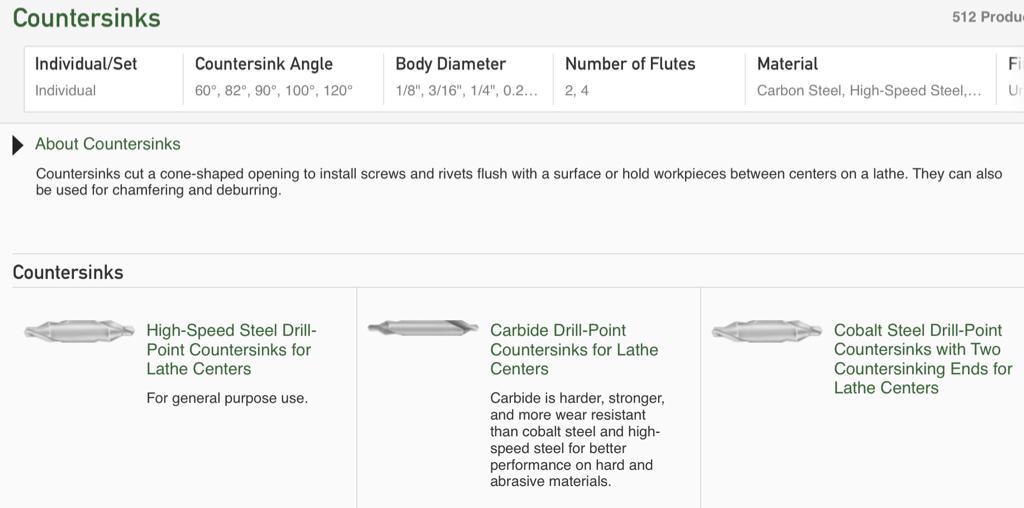Expand the Countersink Angle filter
The width and height of the screenshot is (1024, 508).
(x=283, y=78)
